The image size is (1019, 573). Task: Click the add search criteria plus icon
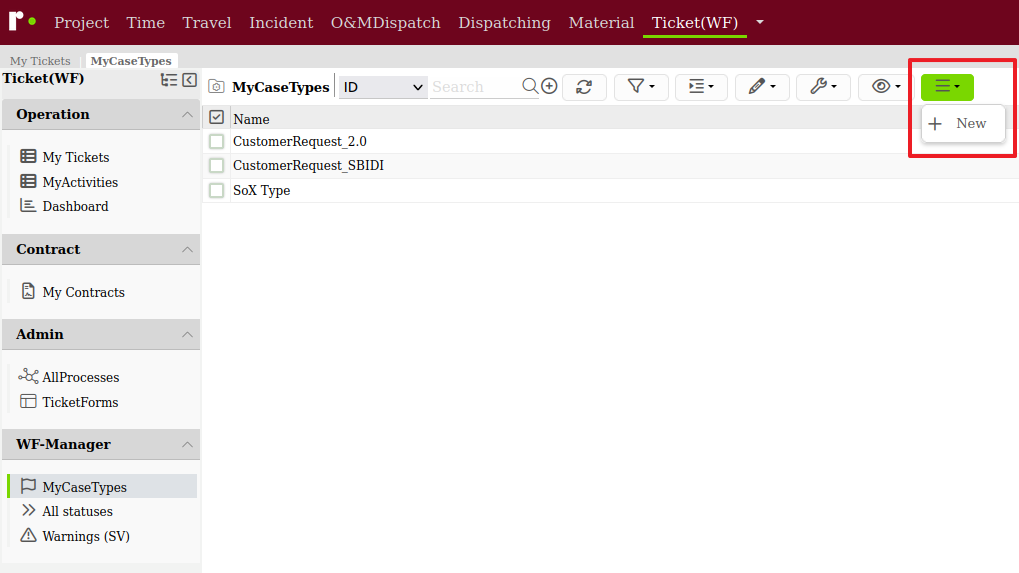549,86
